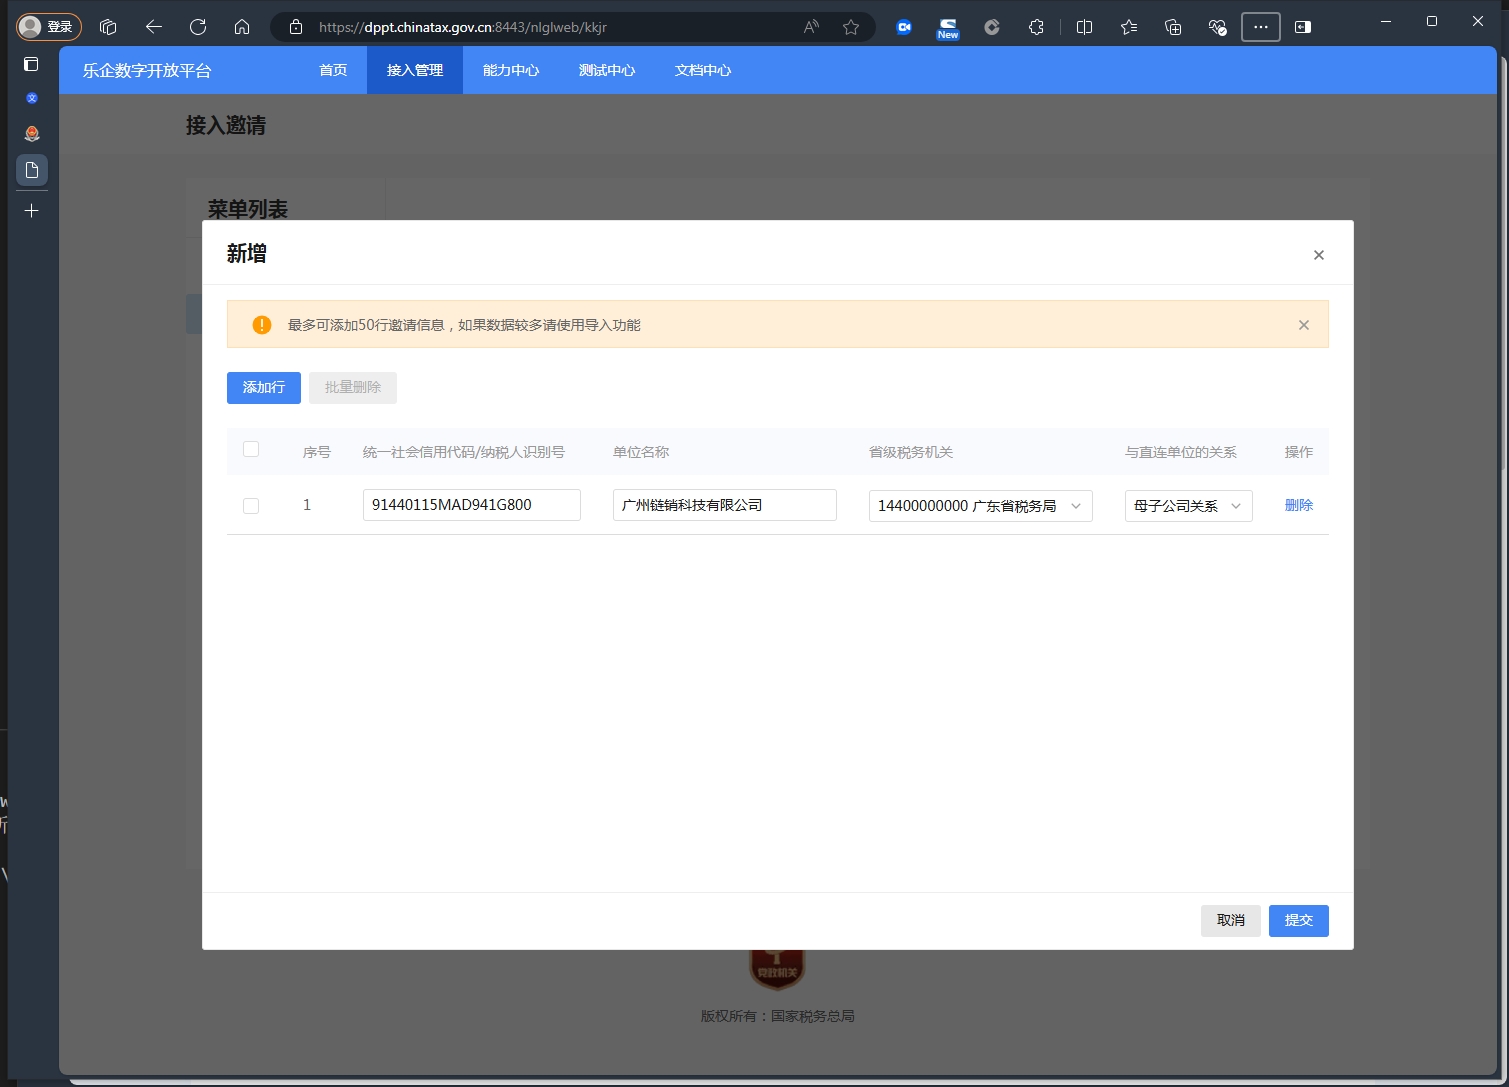Switch to 文档中心 tab
The width and height of the screenshot is (1509, 1087).
[702, 70]
